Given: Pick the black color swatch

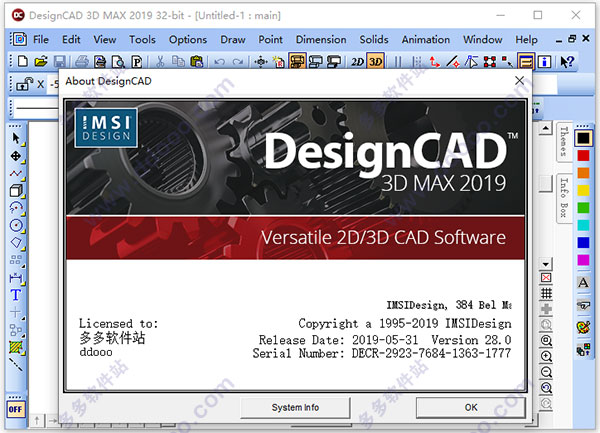Looking at the screenshot, I should click(x=583, y=138).
